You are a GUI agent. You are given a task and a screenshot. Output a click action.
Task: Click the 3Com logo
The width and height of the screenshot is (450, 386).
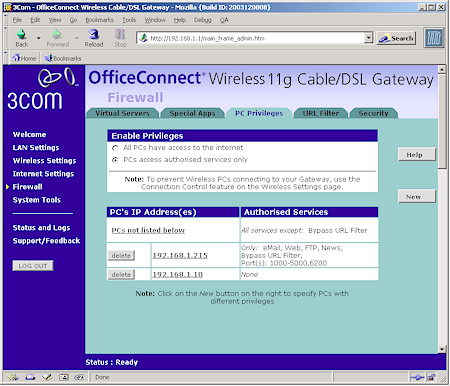coord(43,89)
